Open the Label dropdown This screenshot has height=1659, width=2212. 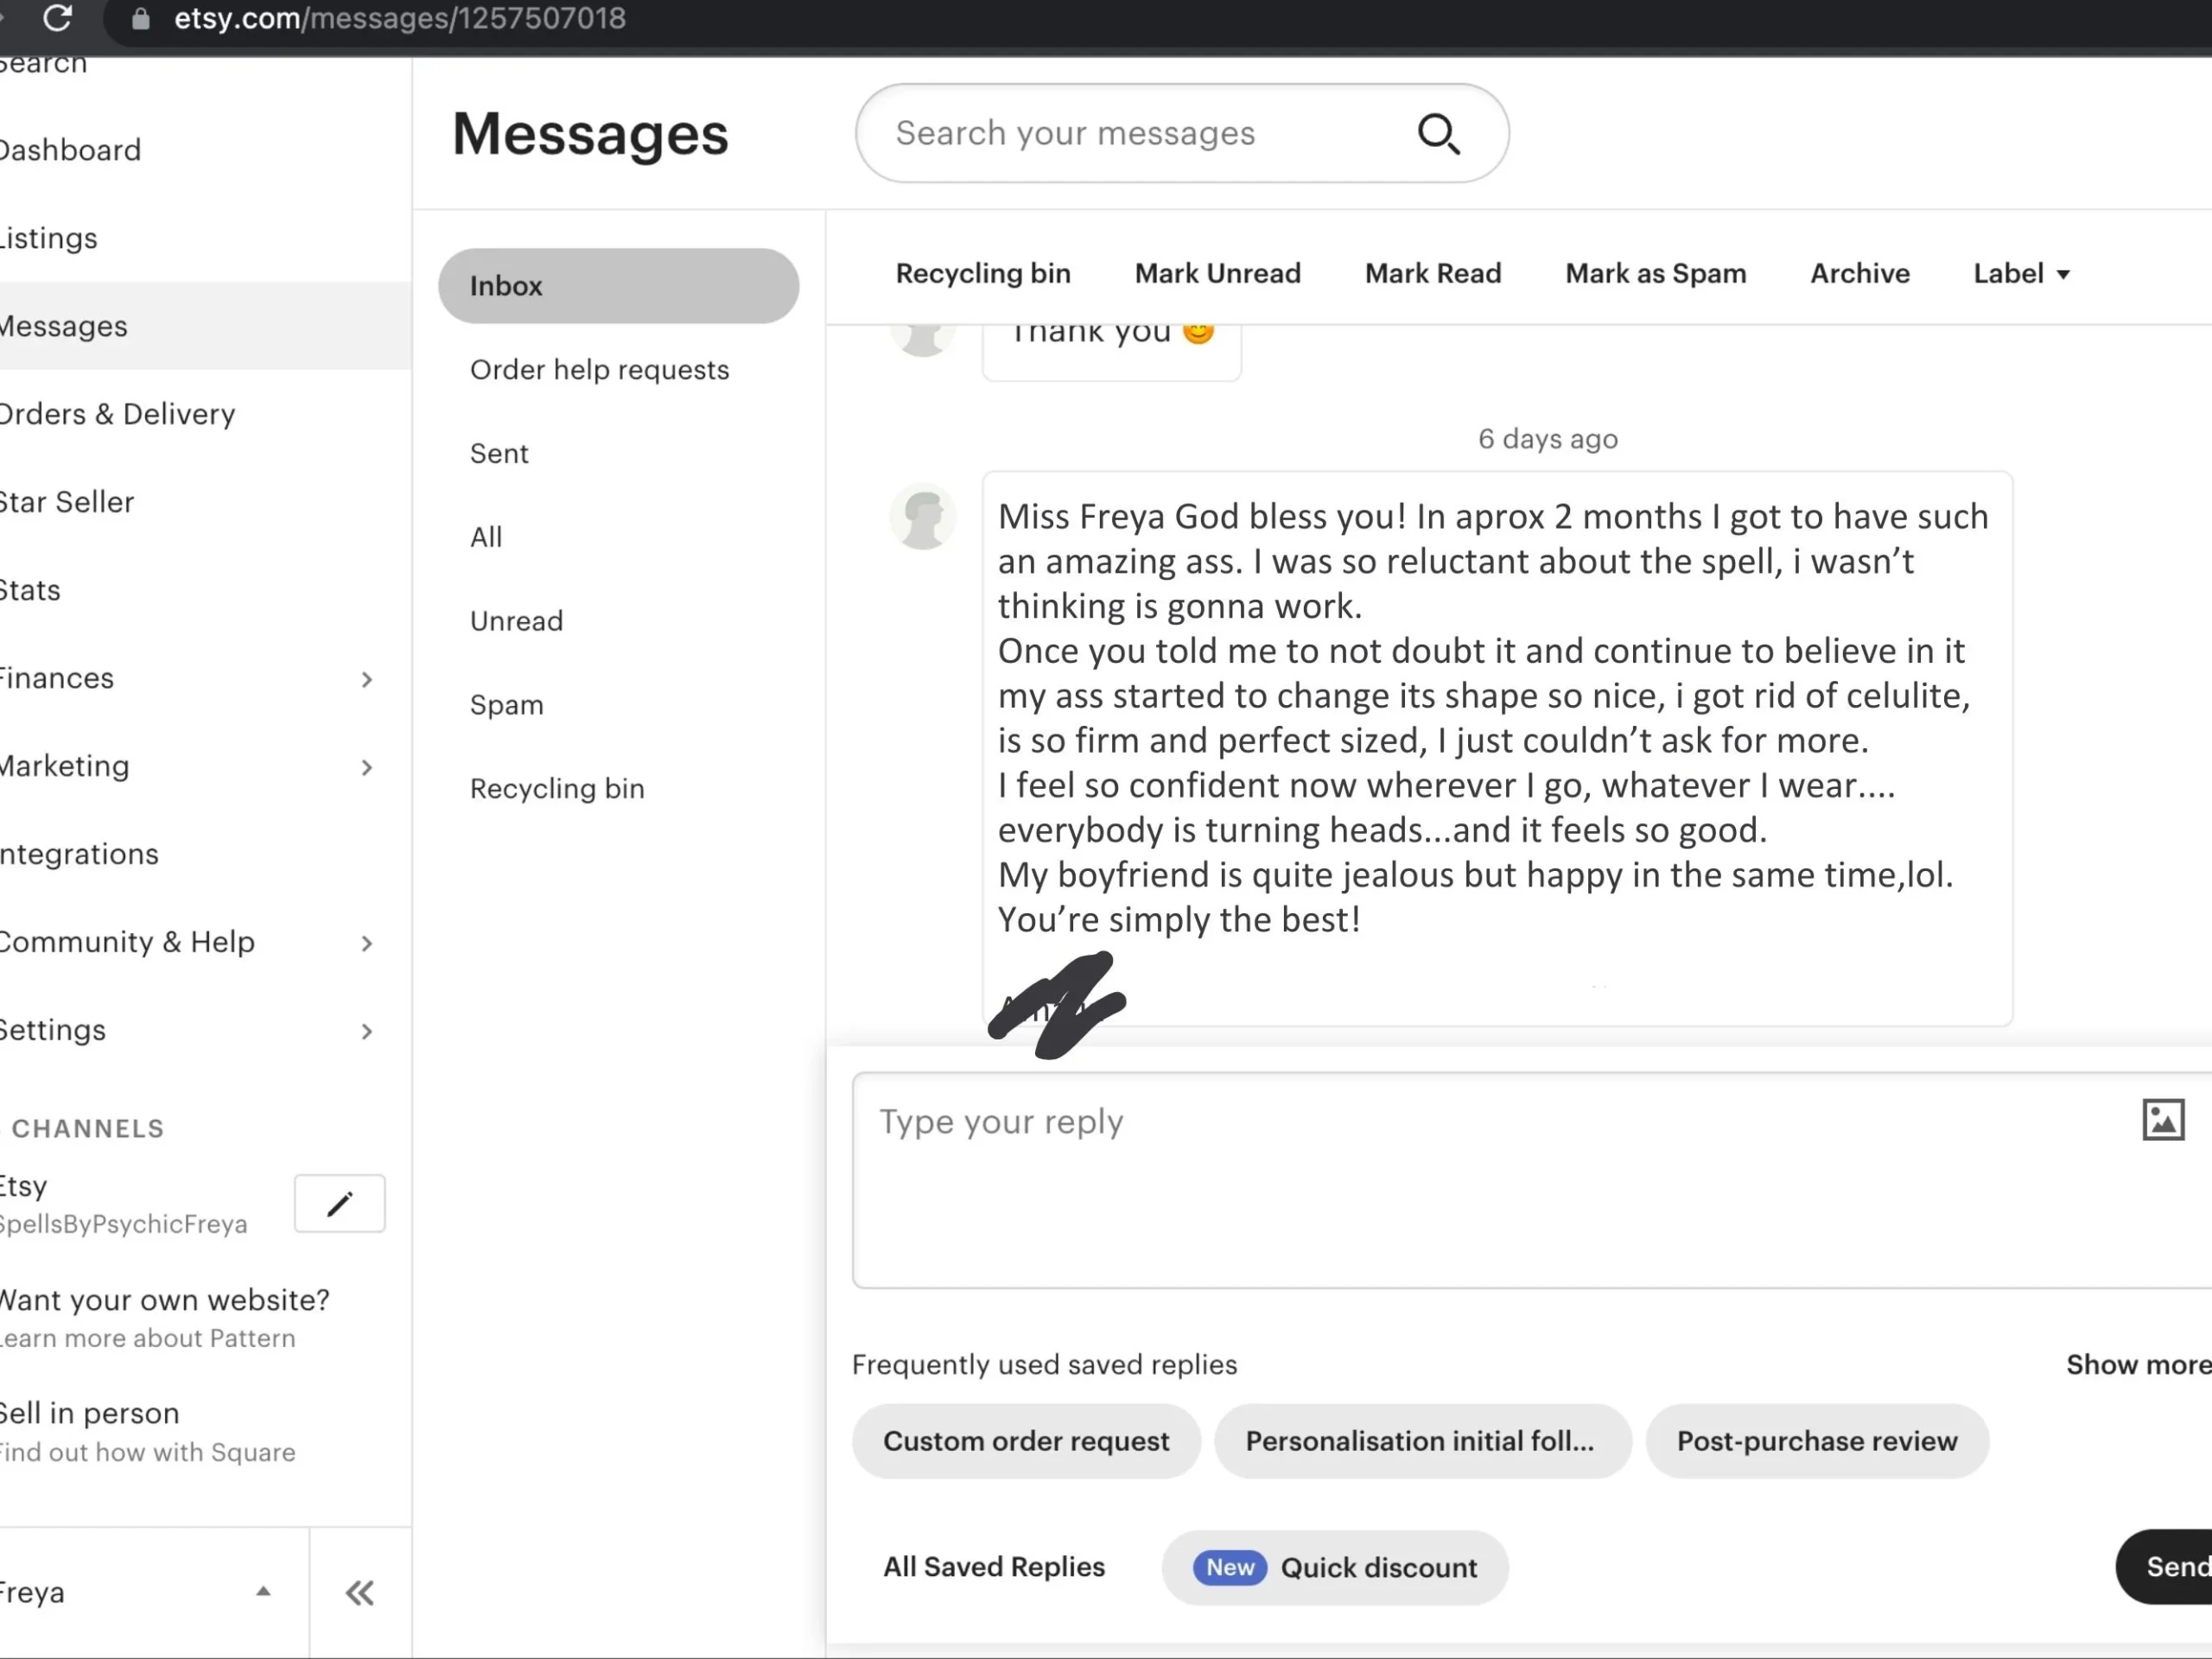pyautogui.click(x=2021, y=273)
